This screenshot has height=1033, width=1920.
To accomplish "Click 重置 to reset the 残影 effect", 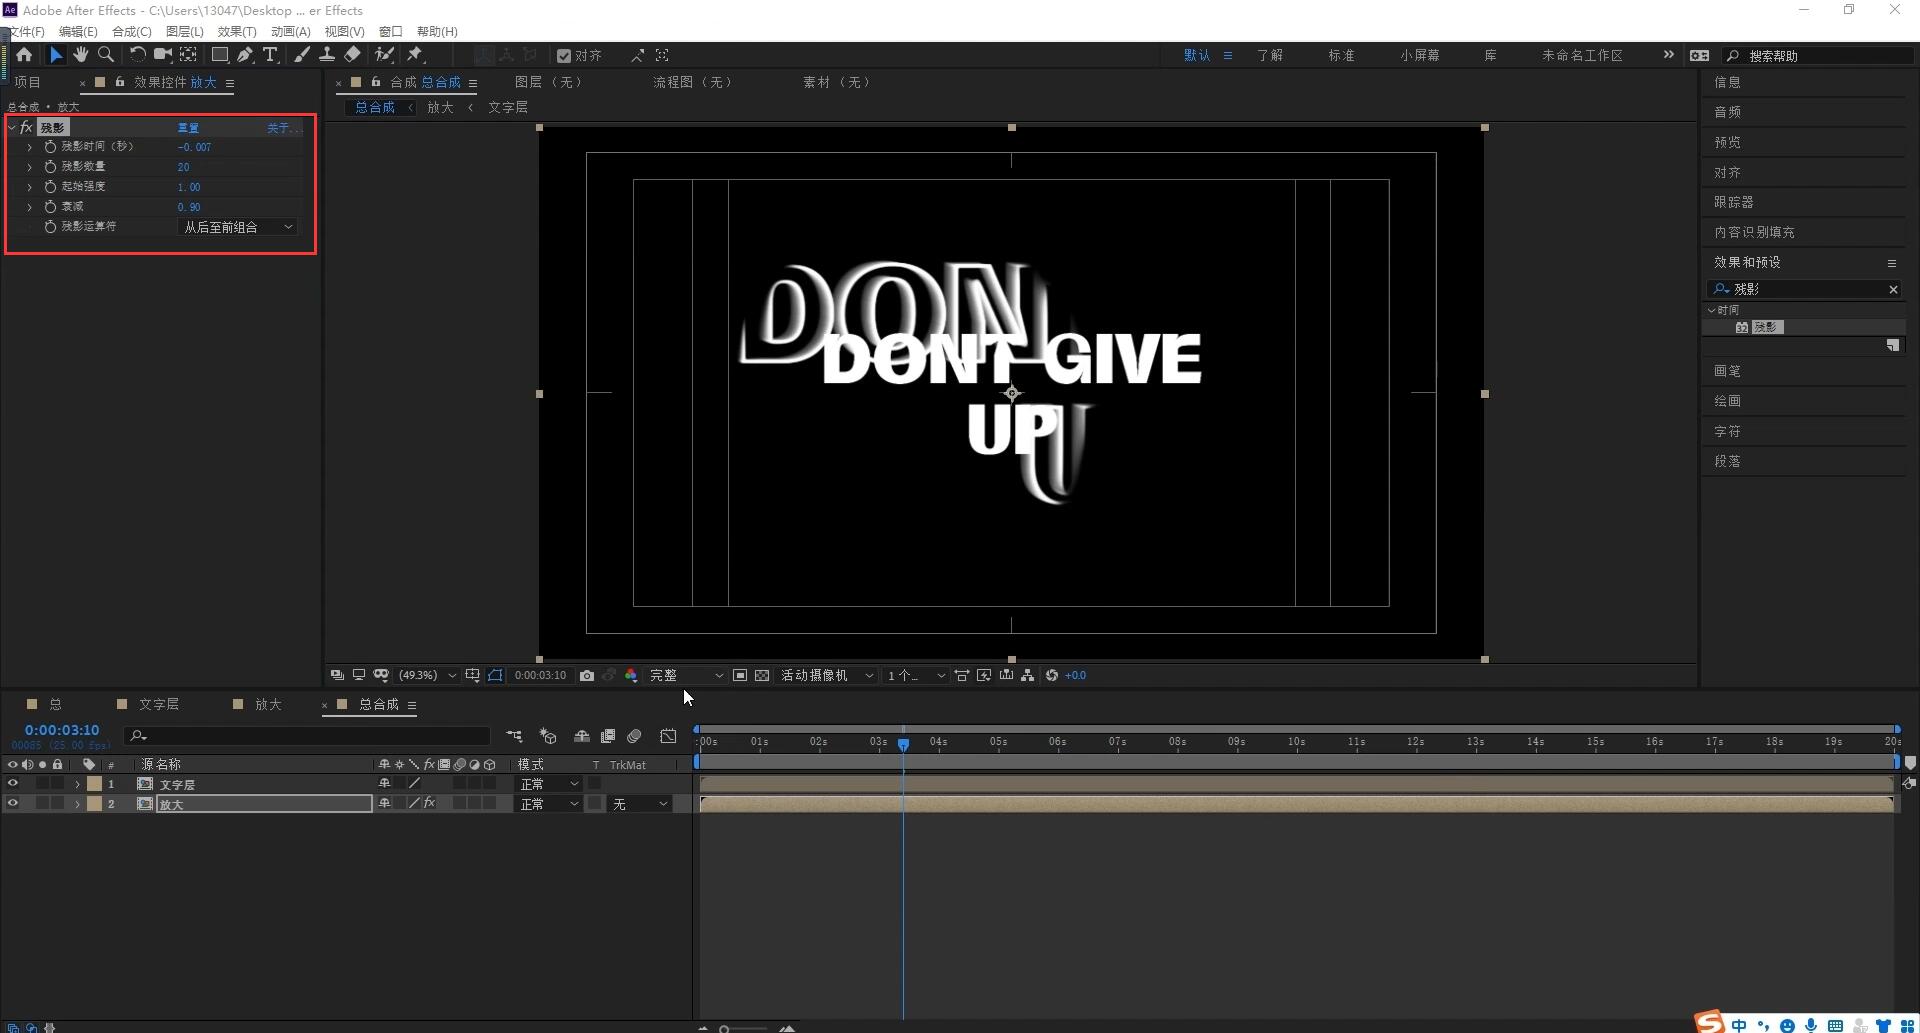I will click(x=188, y=128).
